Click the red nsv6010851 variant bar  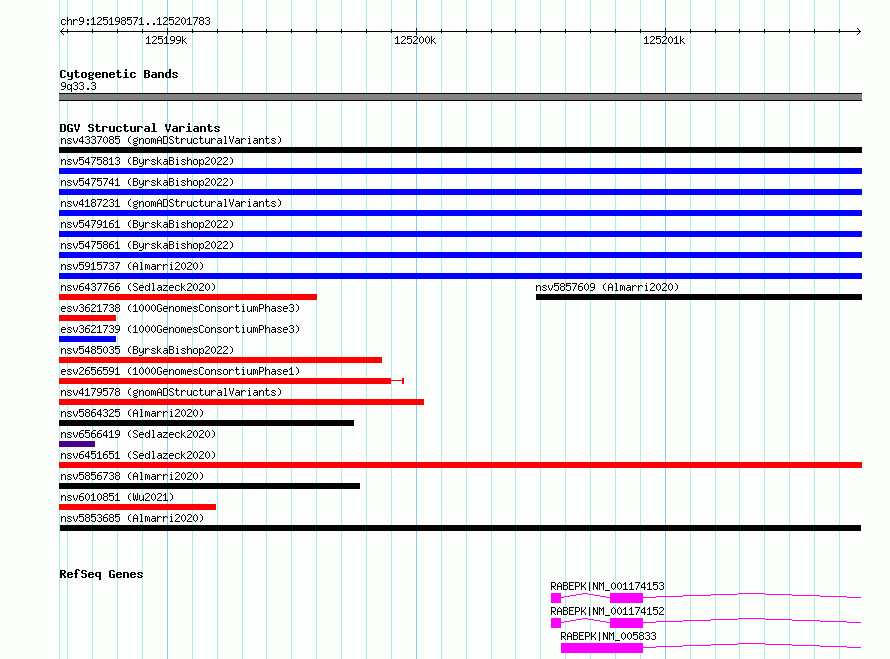[137, 507]
